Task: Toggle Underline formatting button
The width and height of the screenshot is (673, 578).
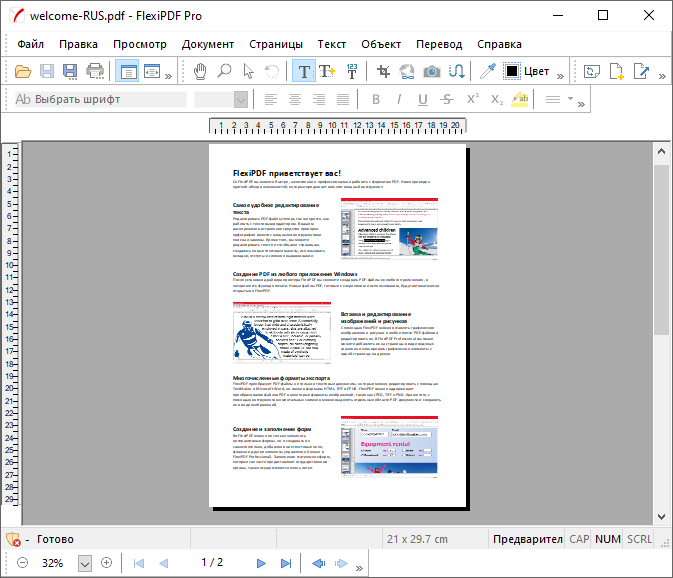Action: click(422, 99)
